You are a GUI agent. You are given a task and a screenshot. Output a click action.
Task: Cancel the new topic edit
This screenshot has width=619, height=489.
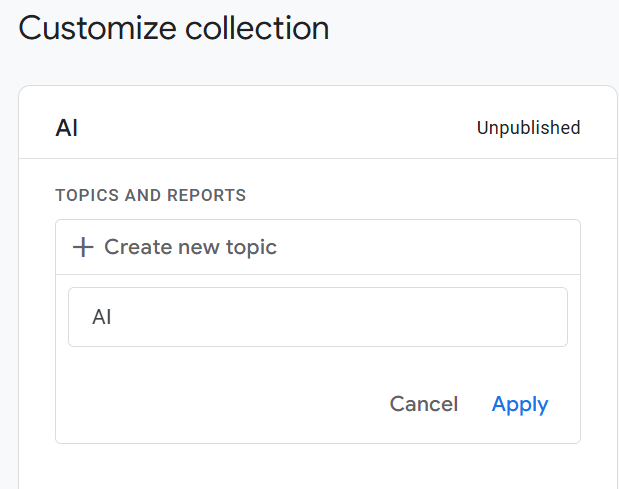[423, 404]
